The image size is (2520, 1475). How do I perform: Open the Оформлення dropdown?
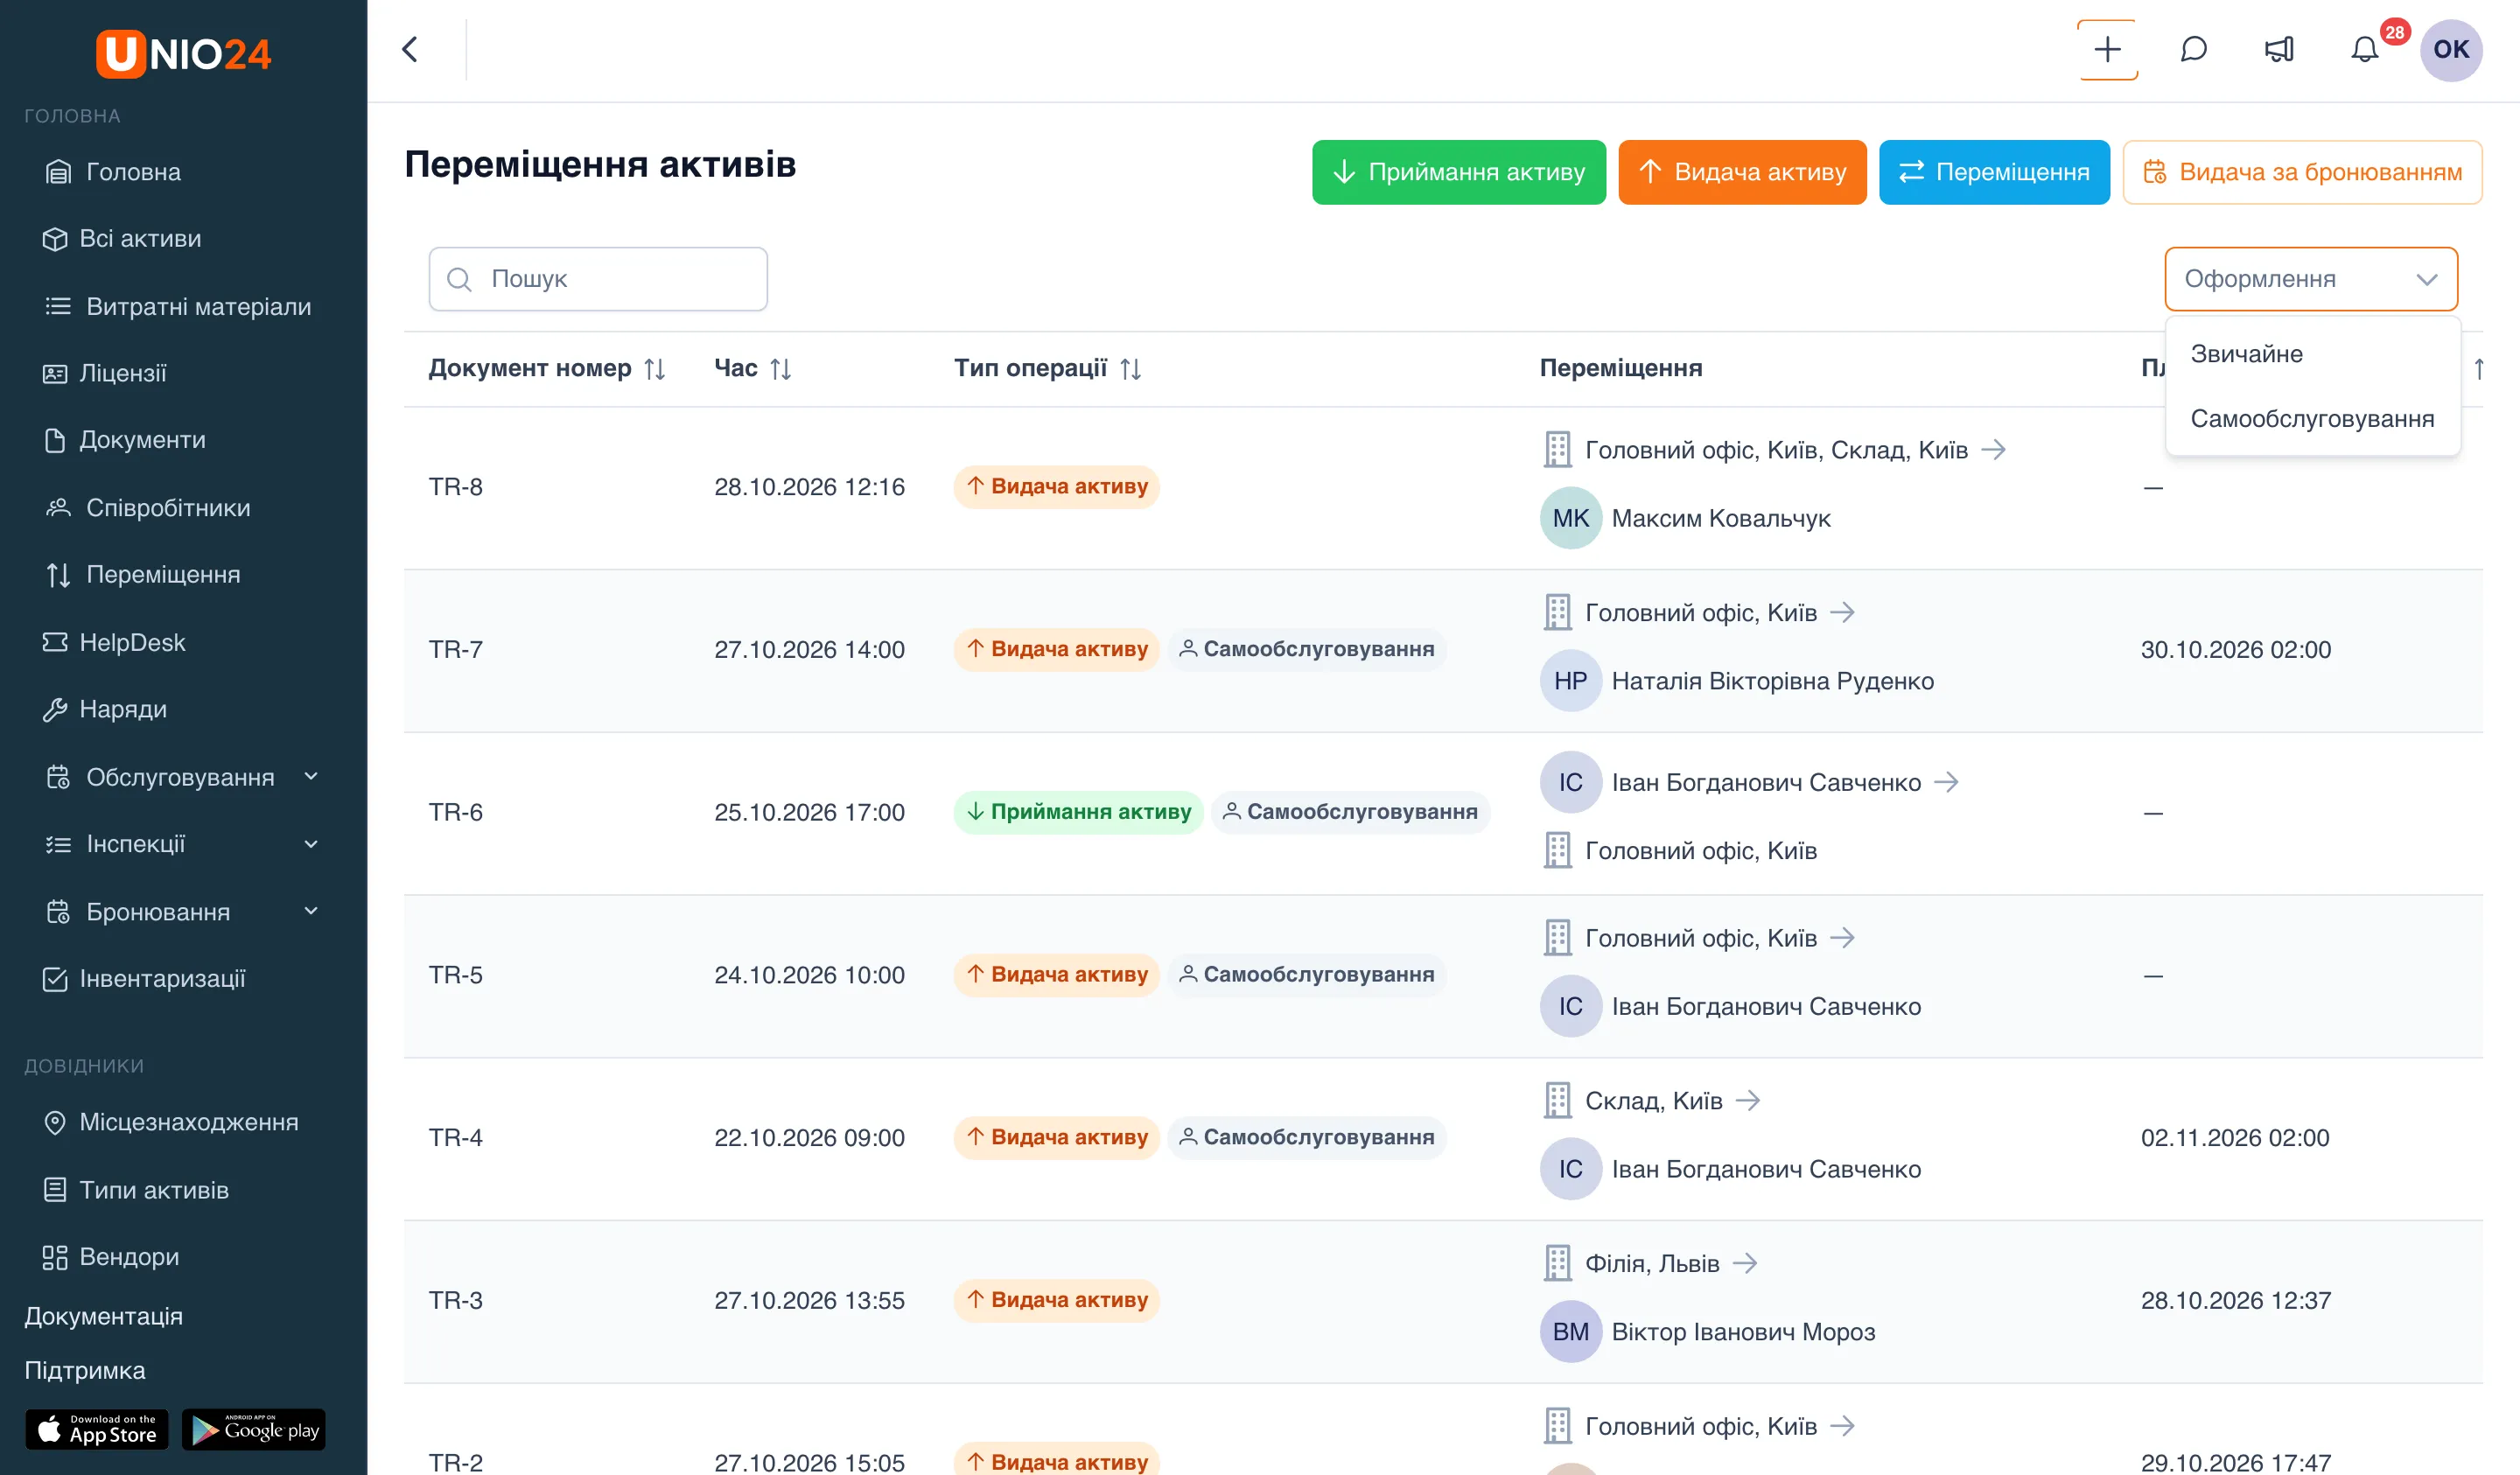(2311, 279)
